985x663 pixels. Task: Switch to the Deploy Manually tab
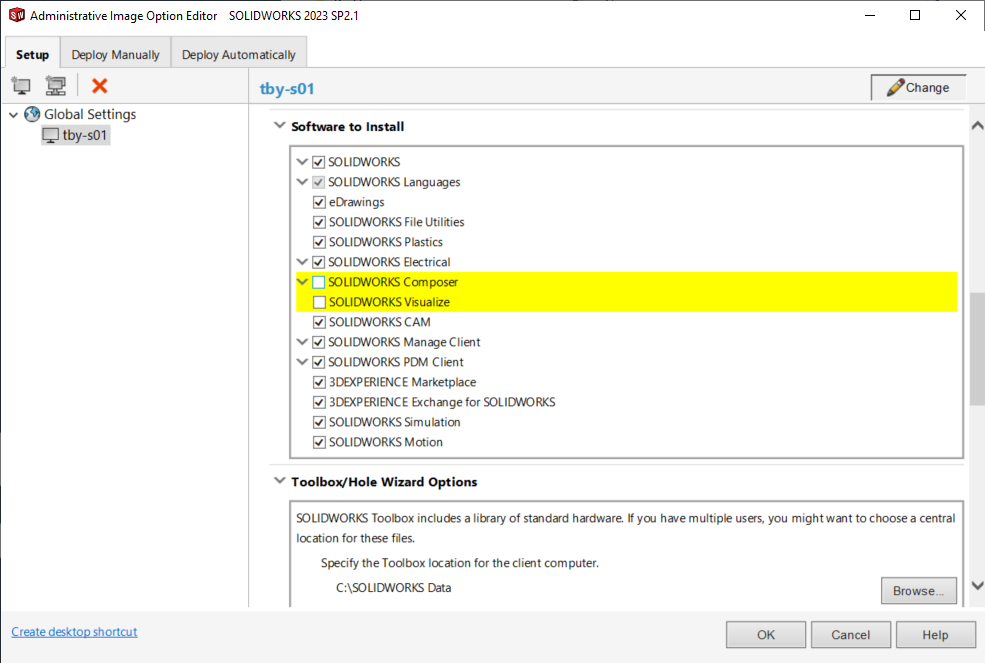point(116,55)
